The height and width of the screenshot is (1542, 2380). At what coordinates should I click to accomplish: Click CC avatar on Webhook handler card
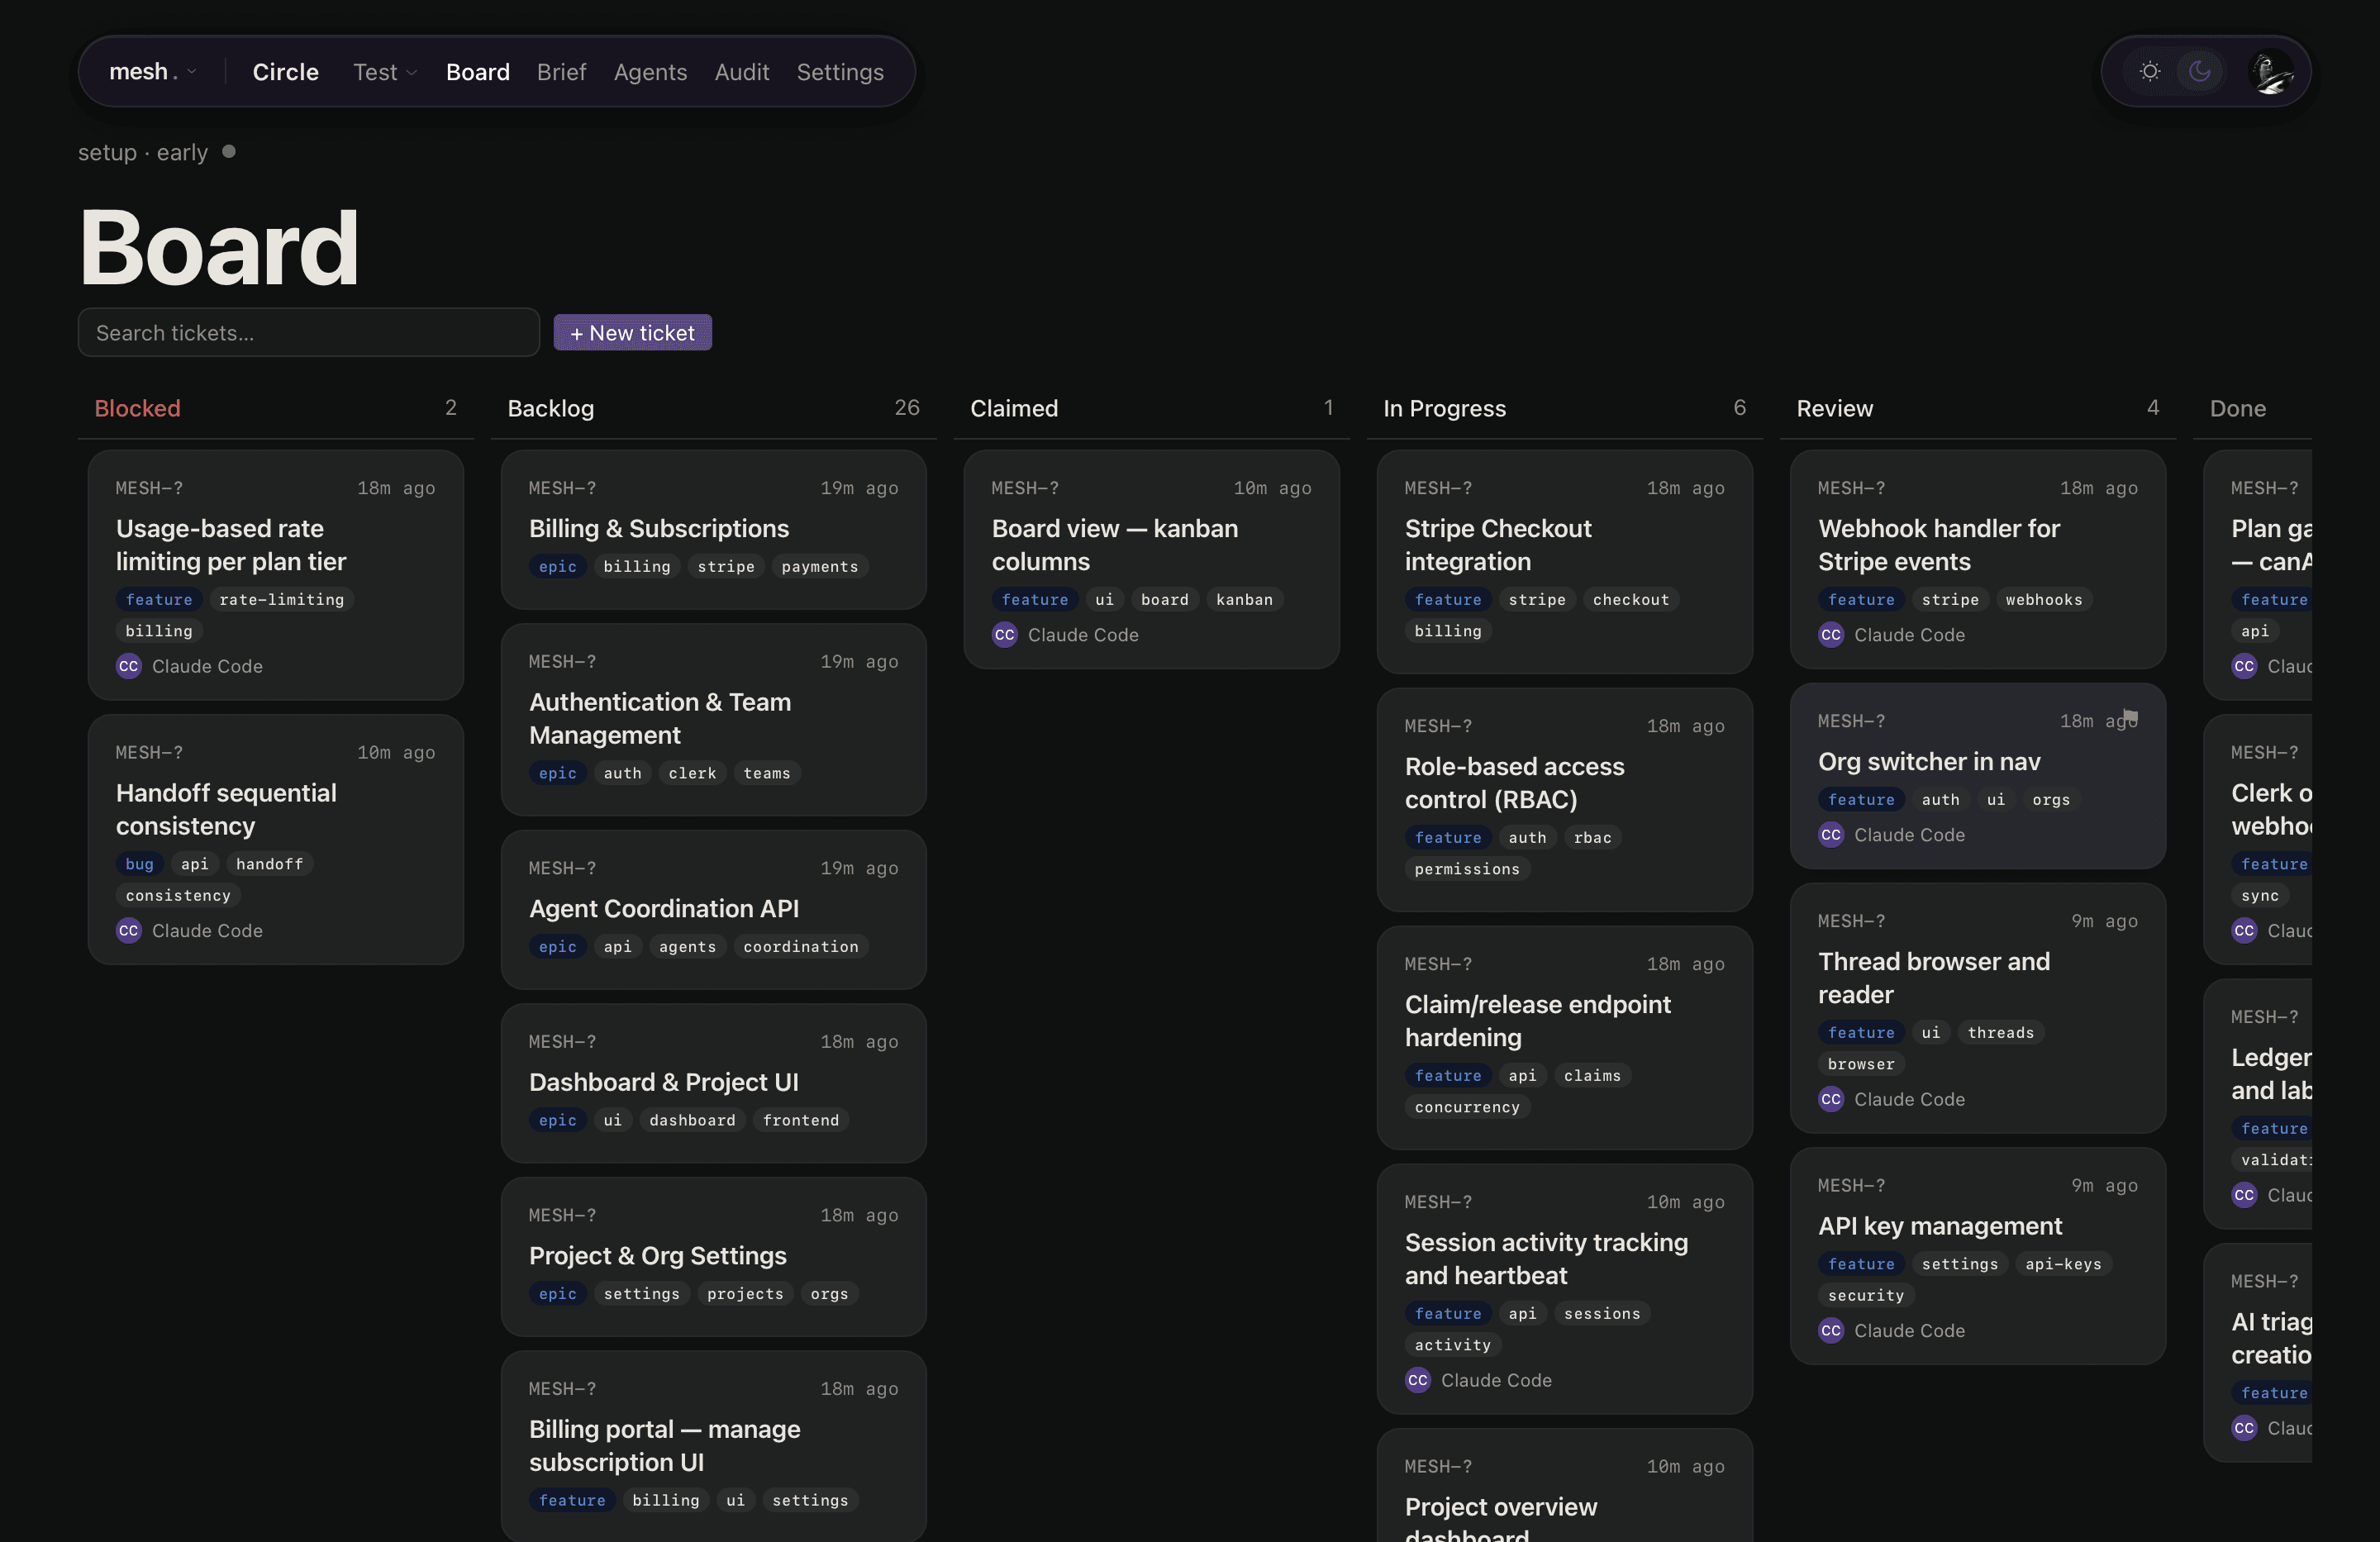1830,635
